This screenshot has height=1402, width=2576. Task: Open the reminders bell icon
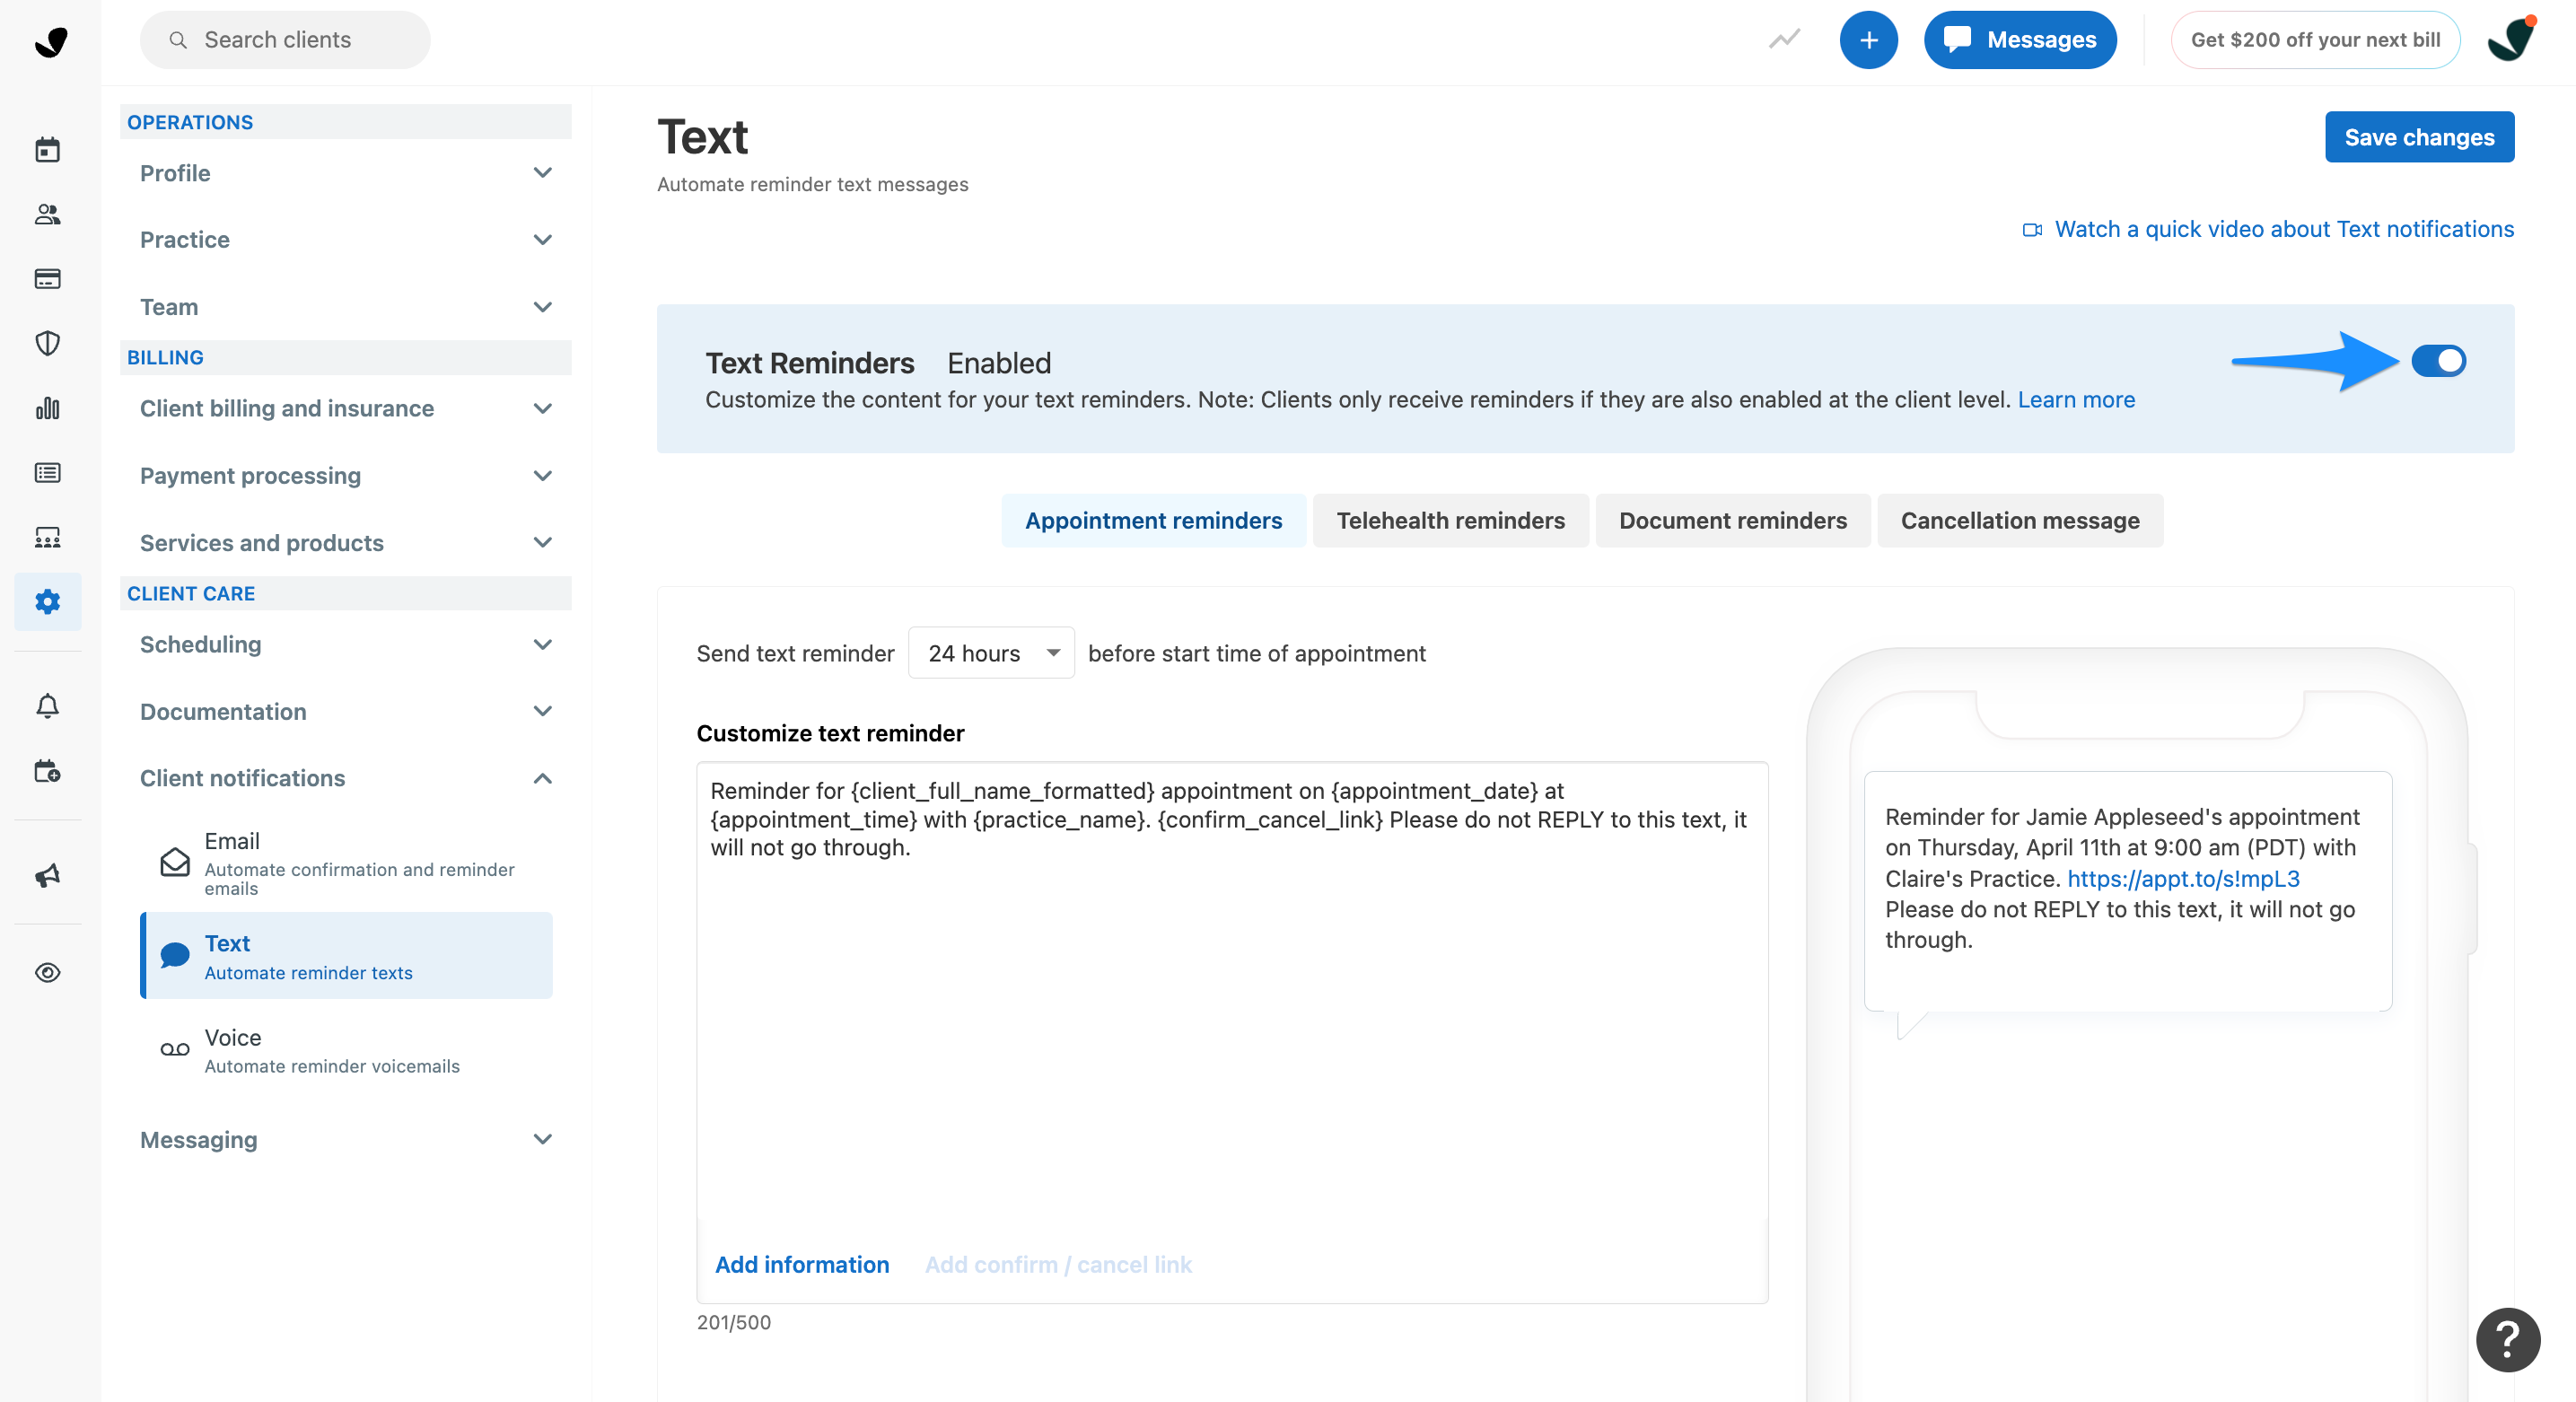point(47,706)
